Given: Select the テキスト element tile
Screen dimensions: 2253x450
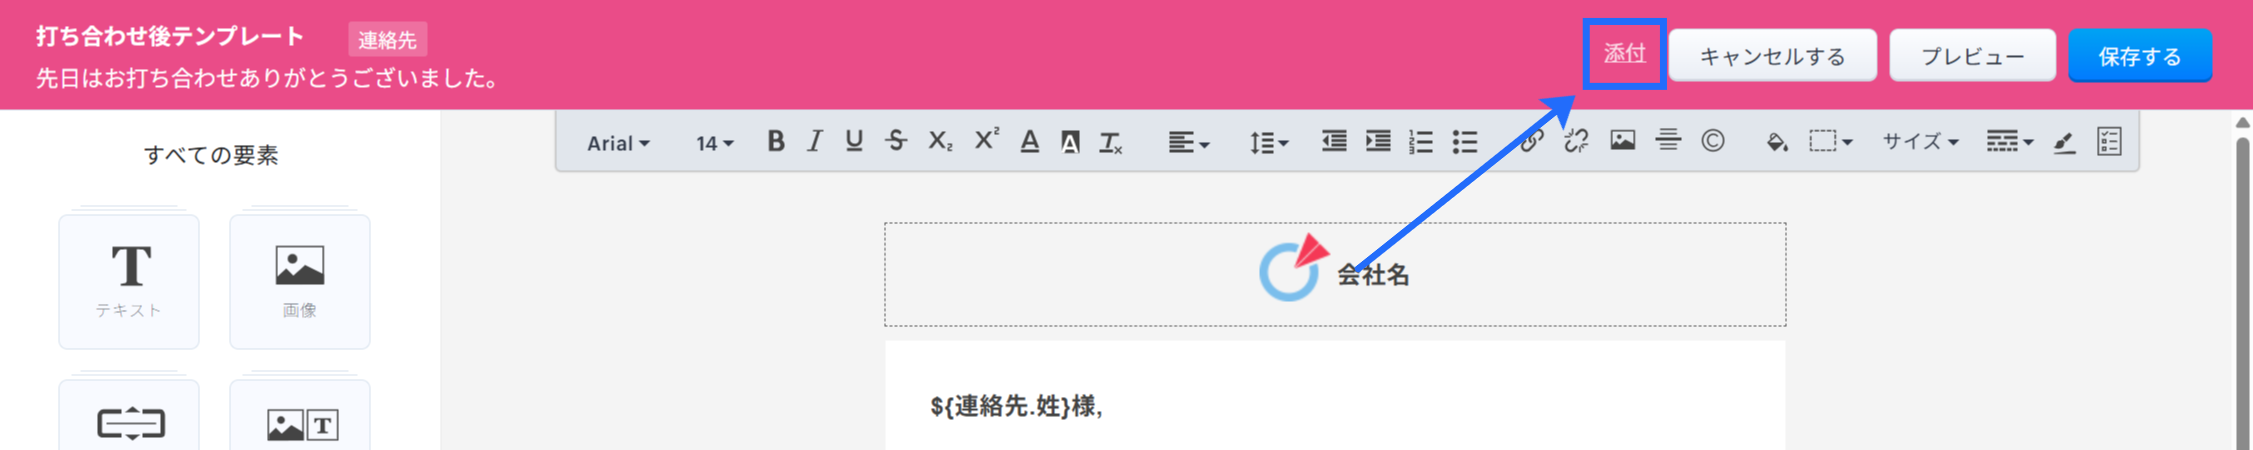Looking at the screenshot, I should (129, 281).
